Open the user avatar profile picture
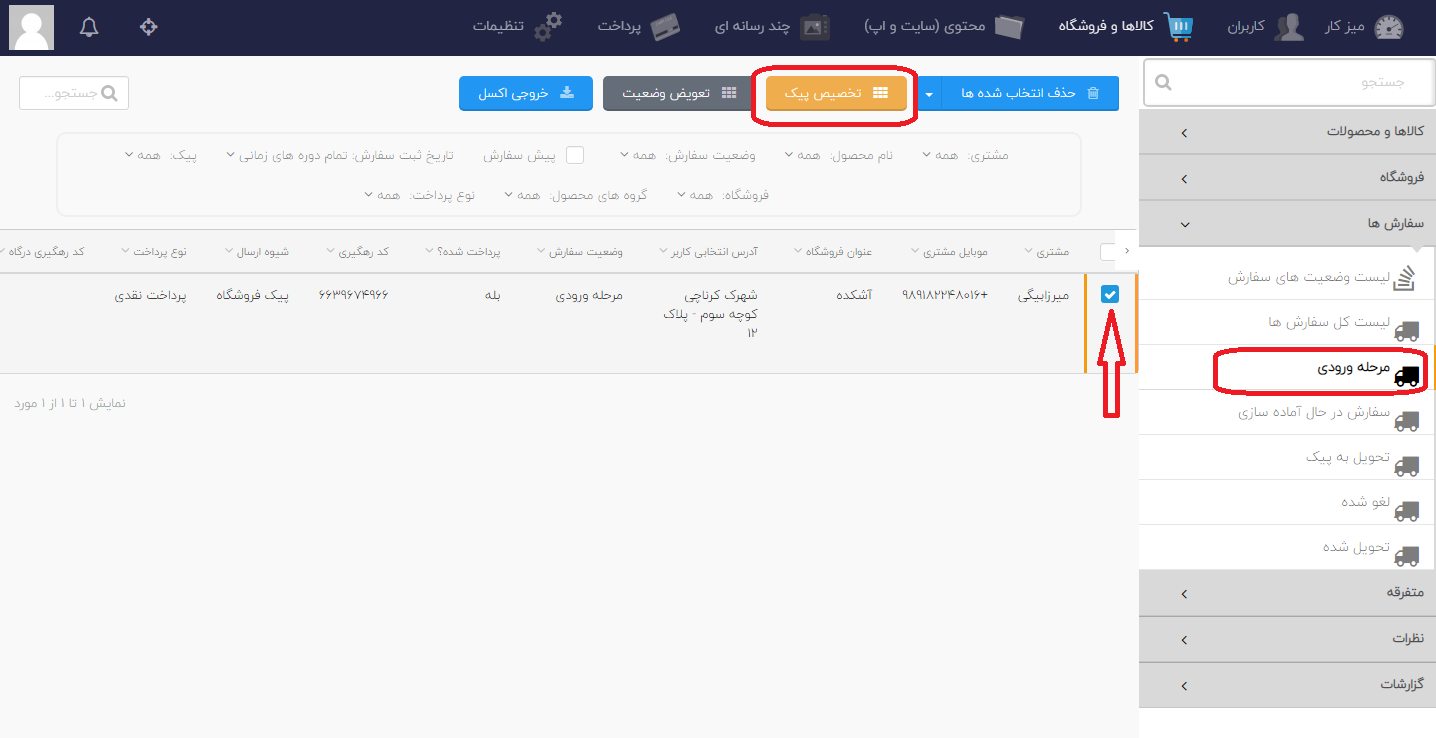Screen dimensions: 1436x738 pyautogui.click(x=31, y=27)
